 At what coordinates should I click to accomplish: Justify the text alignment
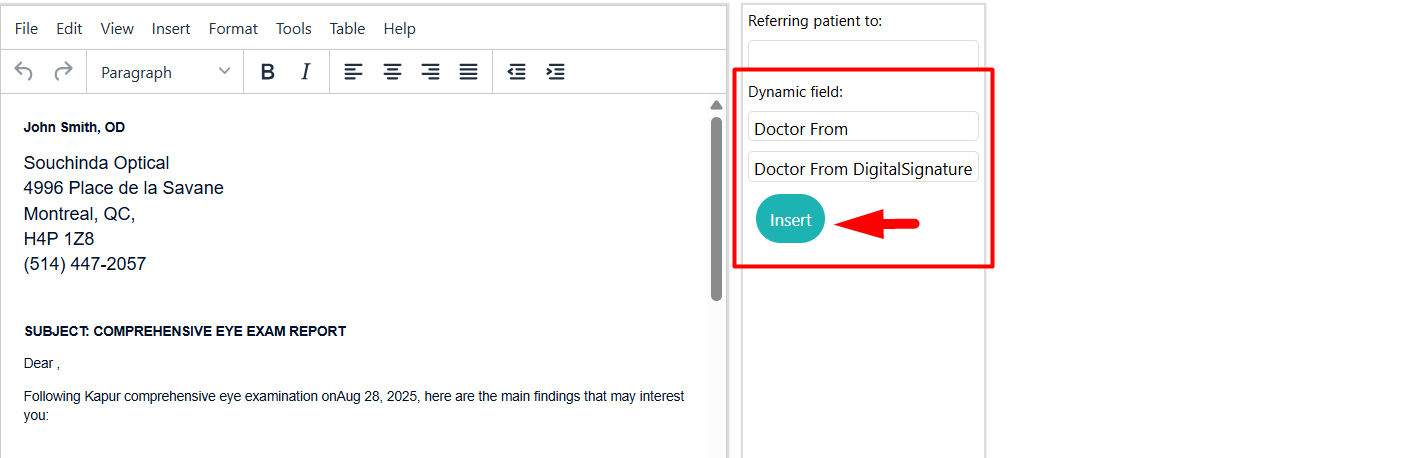coord(468,72)
